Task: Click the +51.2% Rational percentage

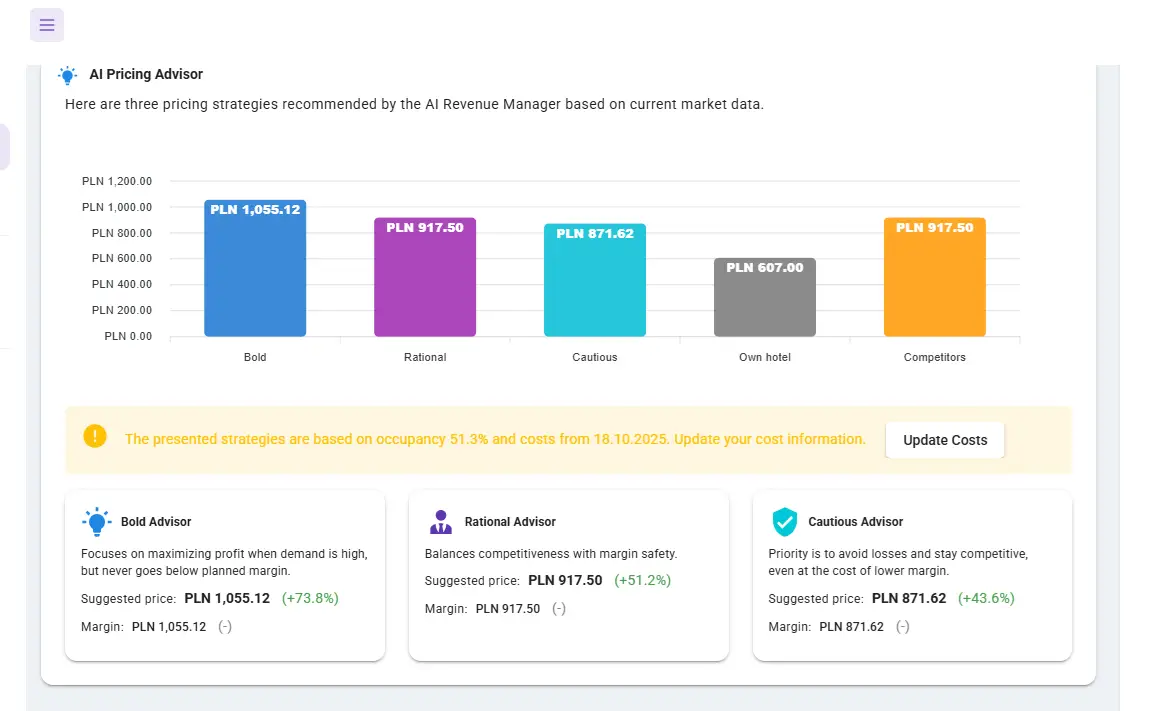Action: click(642, 580)
